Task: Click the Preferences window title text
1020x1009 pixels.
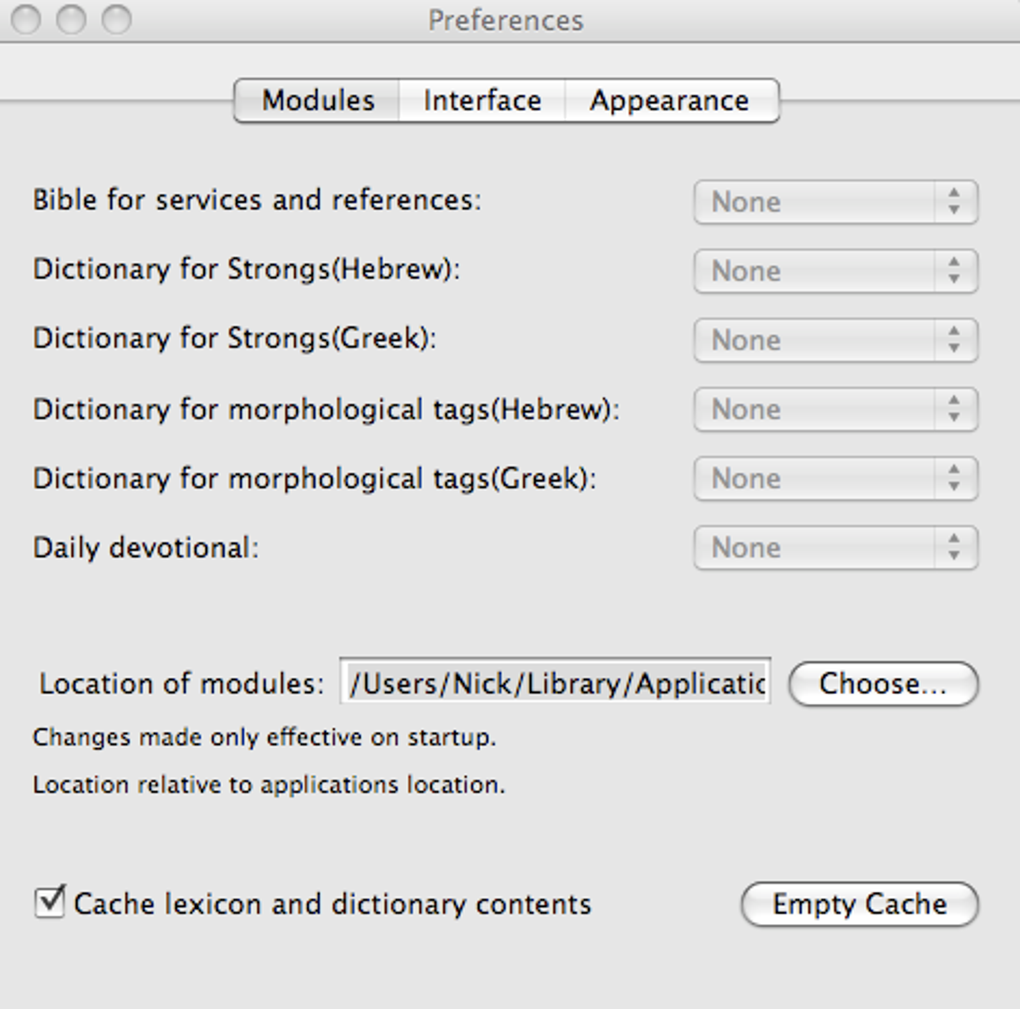Action: click(x=505, y=20)
